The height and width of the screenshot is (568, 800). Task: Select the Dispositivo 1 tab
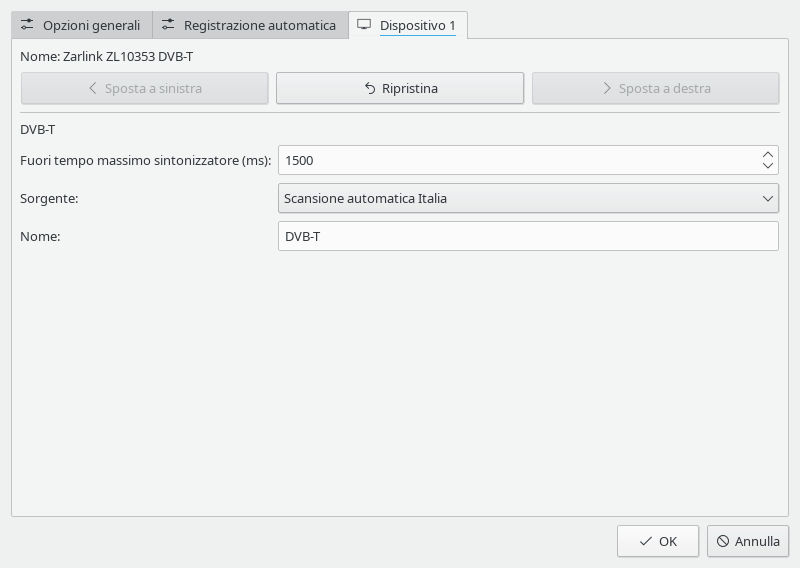click(408, 25)
